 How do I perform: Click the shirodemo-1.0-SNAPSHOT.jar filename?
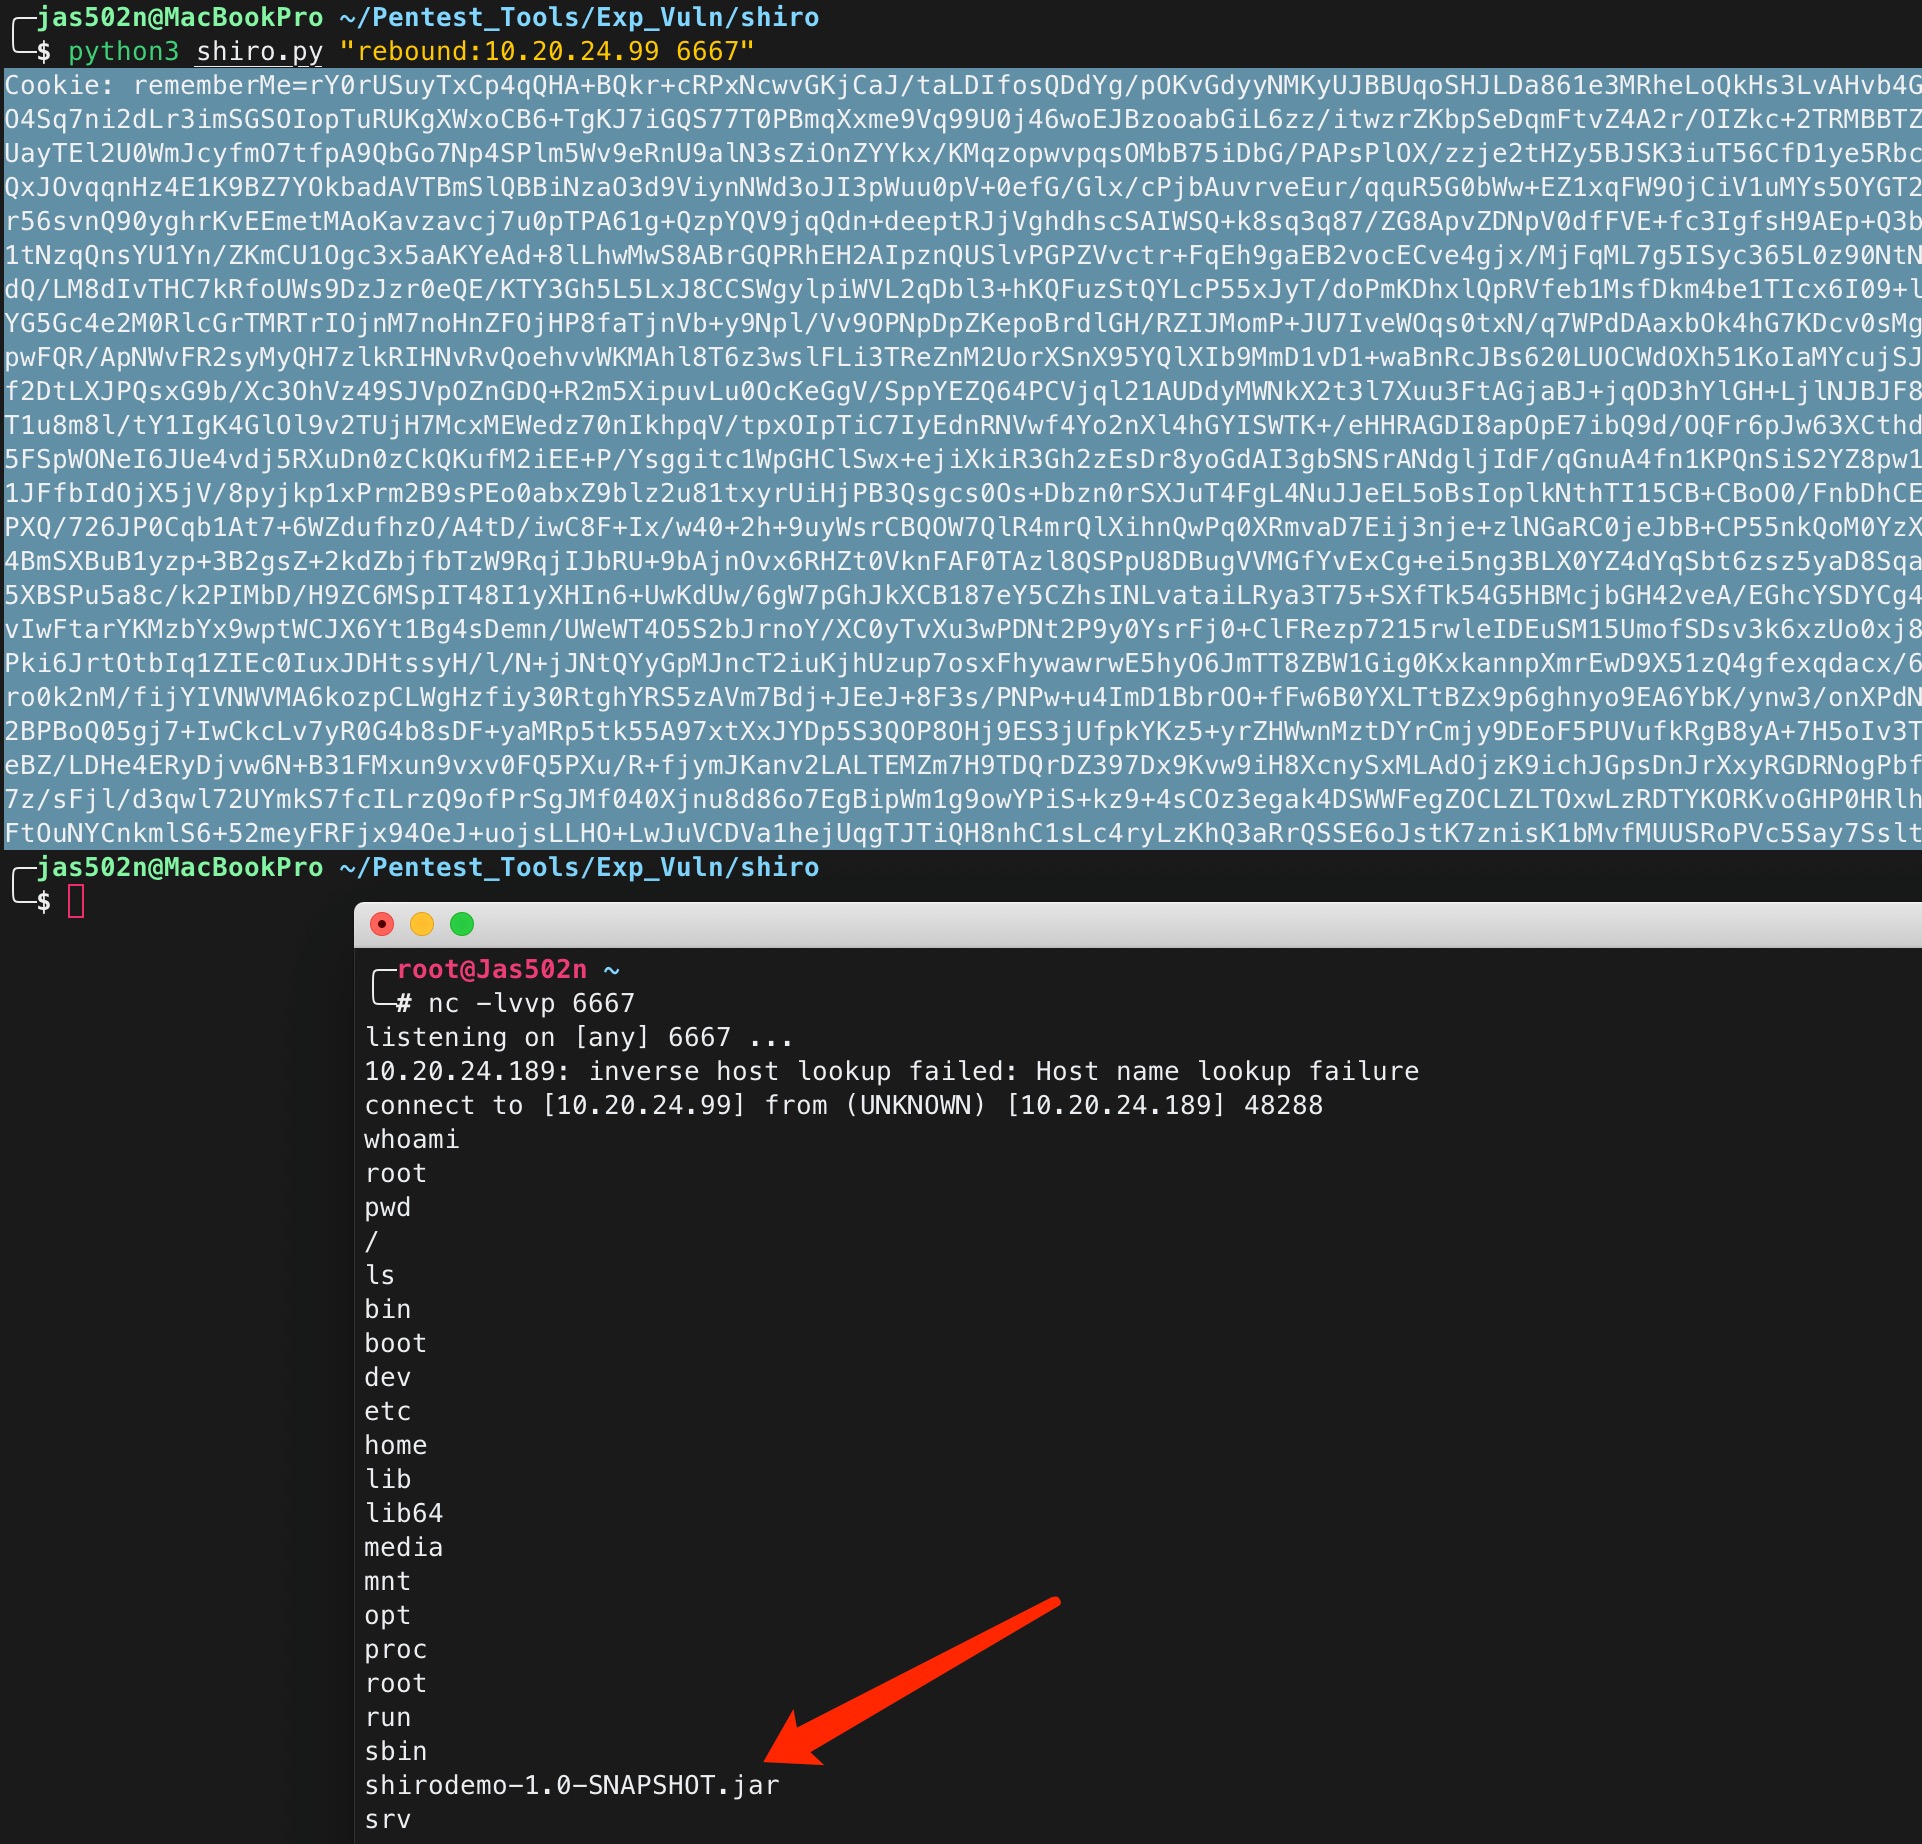point(571,1785)
